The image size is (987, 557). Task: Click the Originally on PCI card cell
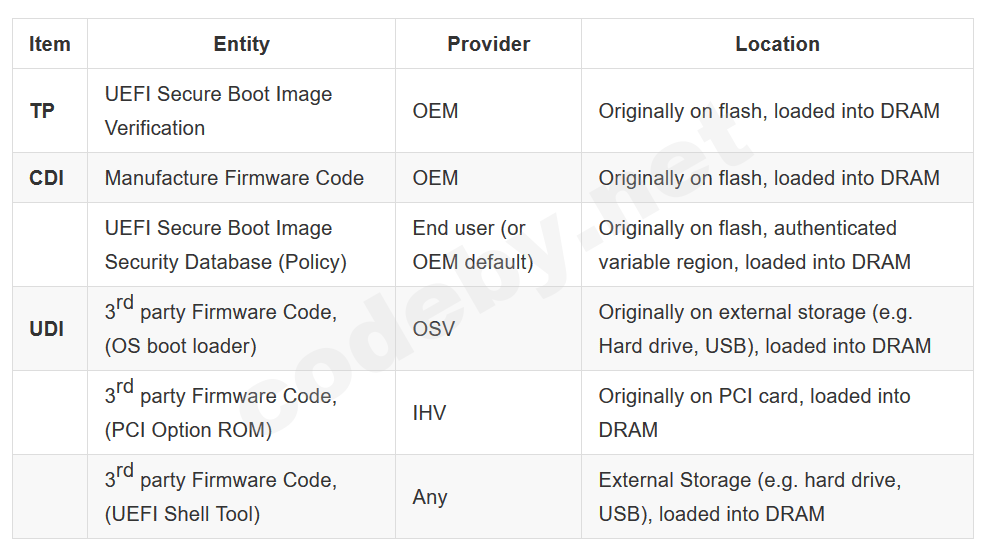755,413
